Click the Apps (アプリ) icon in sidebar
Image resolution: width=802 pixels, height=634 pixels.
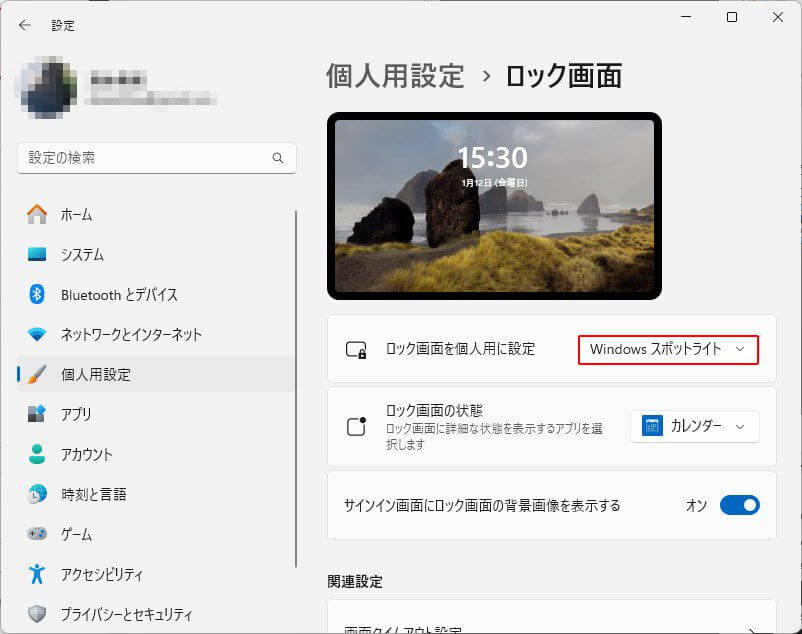[x=37, y=414]
